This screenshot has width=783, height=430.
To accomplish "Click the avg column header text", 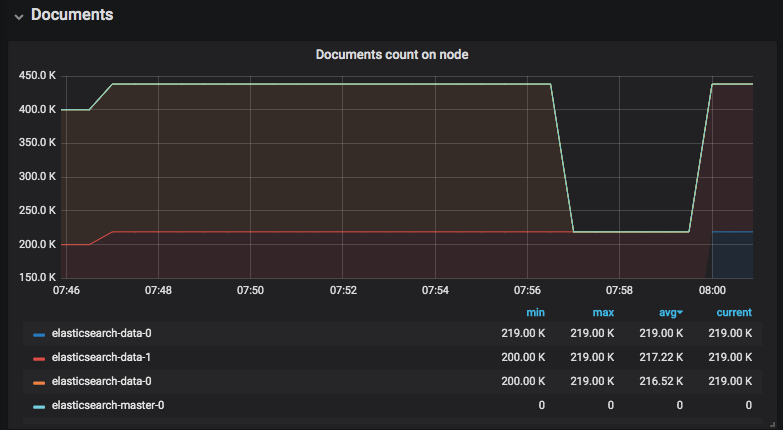I will (x=667, y=313).
